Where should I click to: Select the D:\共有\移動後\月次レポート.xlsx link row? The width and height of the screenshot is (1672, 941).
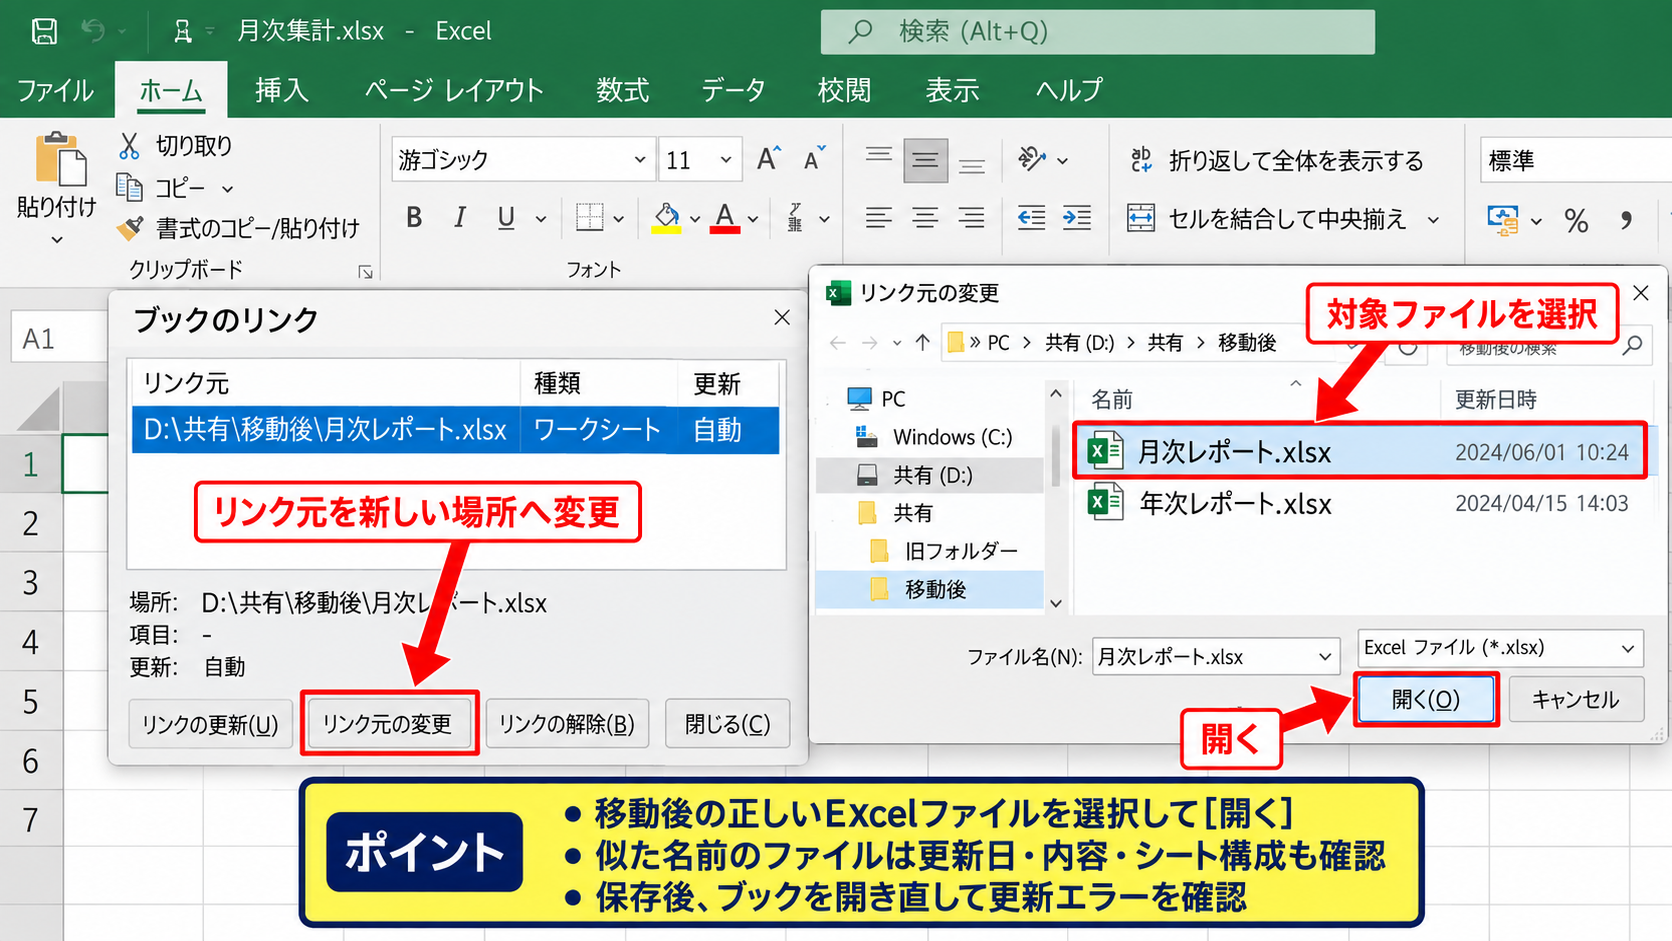455,430
